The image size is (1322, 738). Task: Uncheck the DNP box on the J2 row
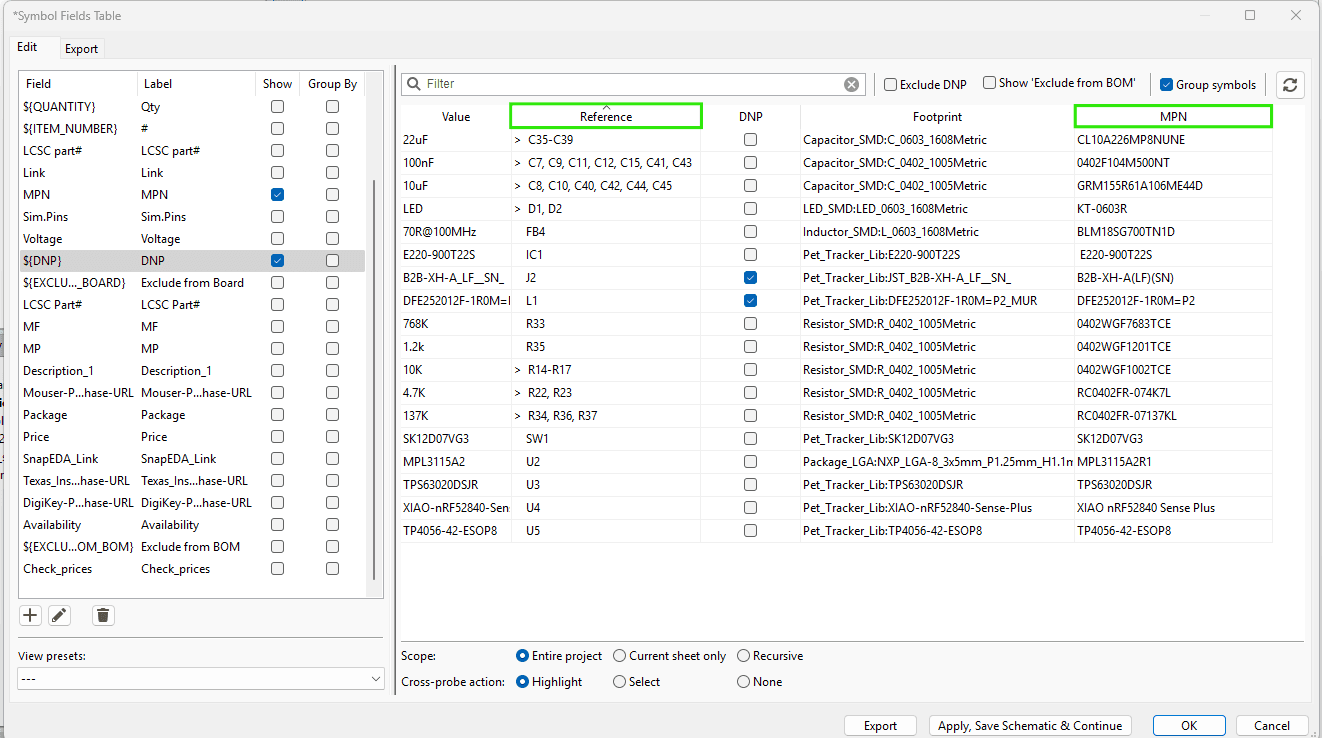pos(751,277)
